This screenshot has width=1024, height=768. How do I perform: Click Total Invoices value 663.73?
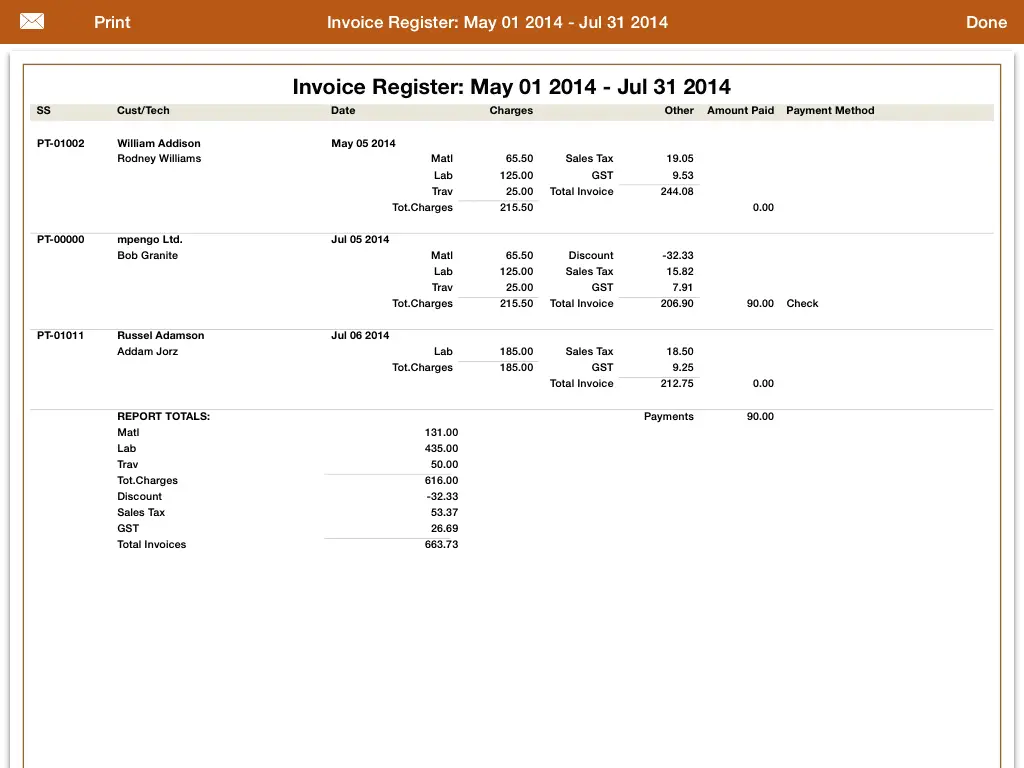coord(441,544)
